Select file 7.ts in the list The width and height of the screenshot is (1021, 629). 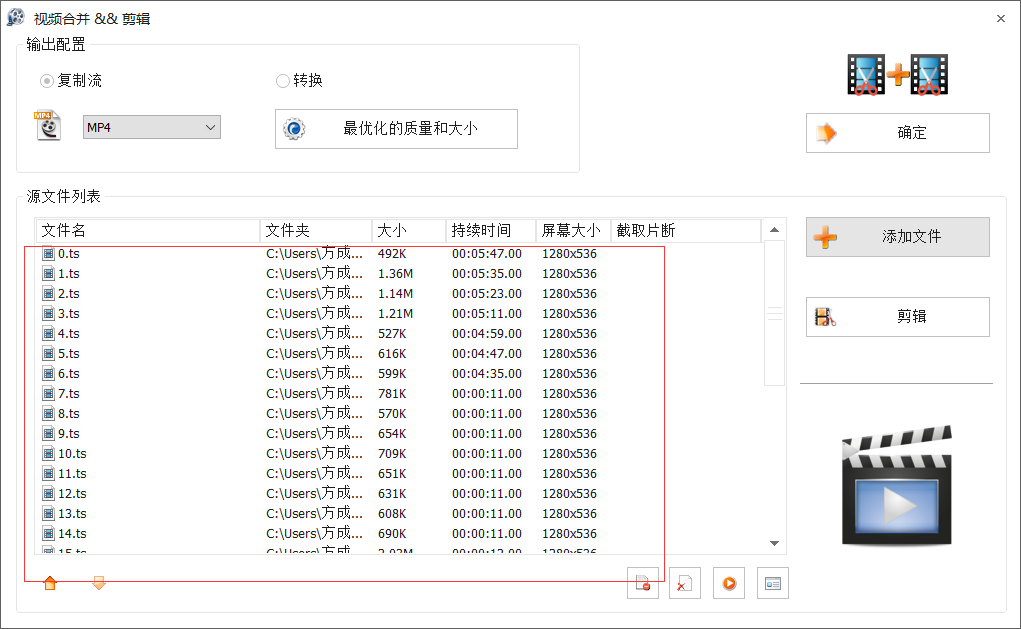coord(68,394)
